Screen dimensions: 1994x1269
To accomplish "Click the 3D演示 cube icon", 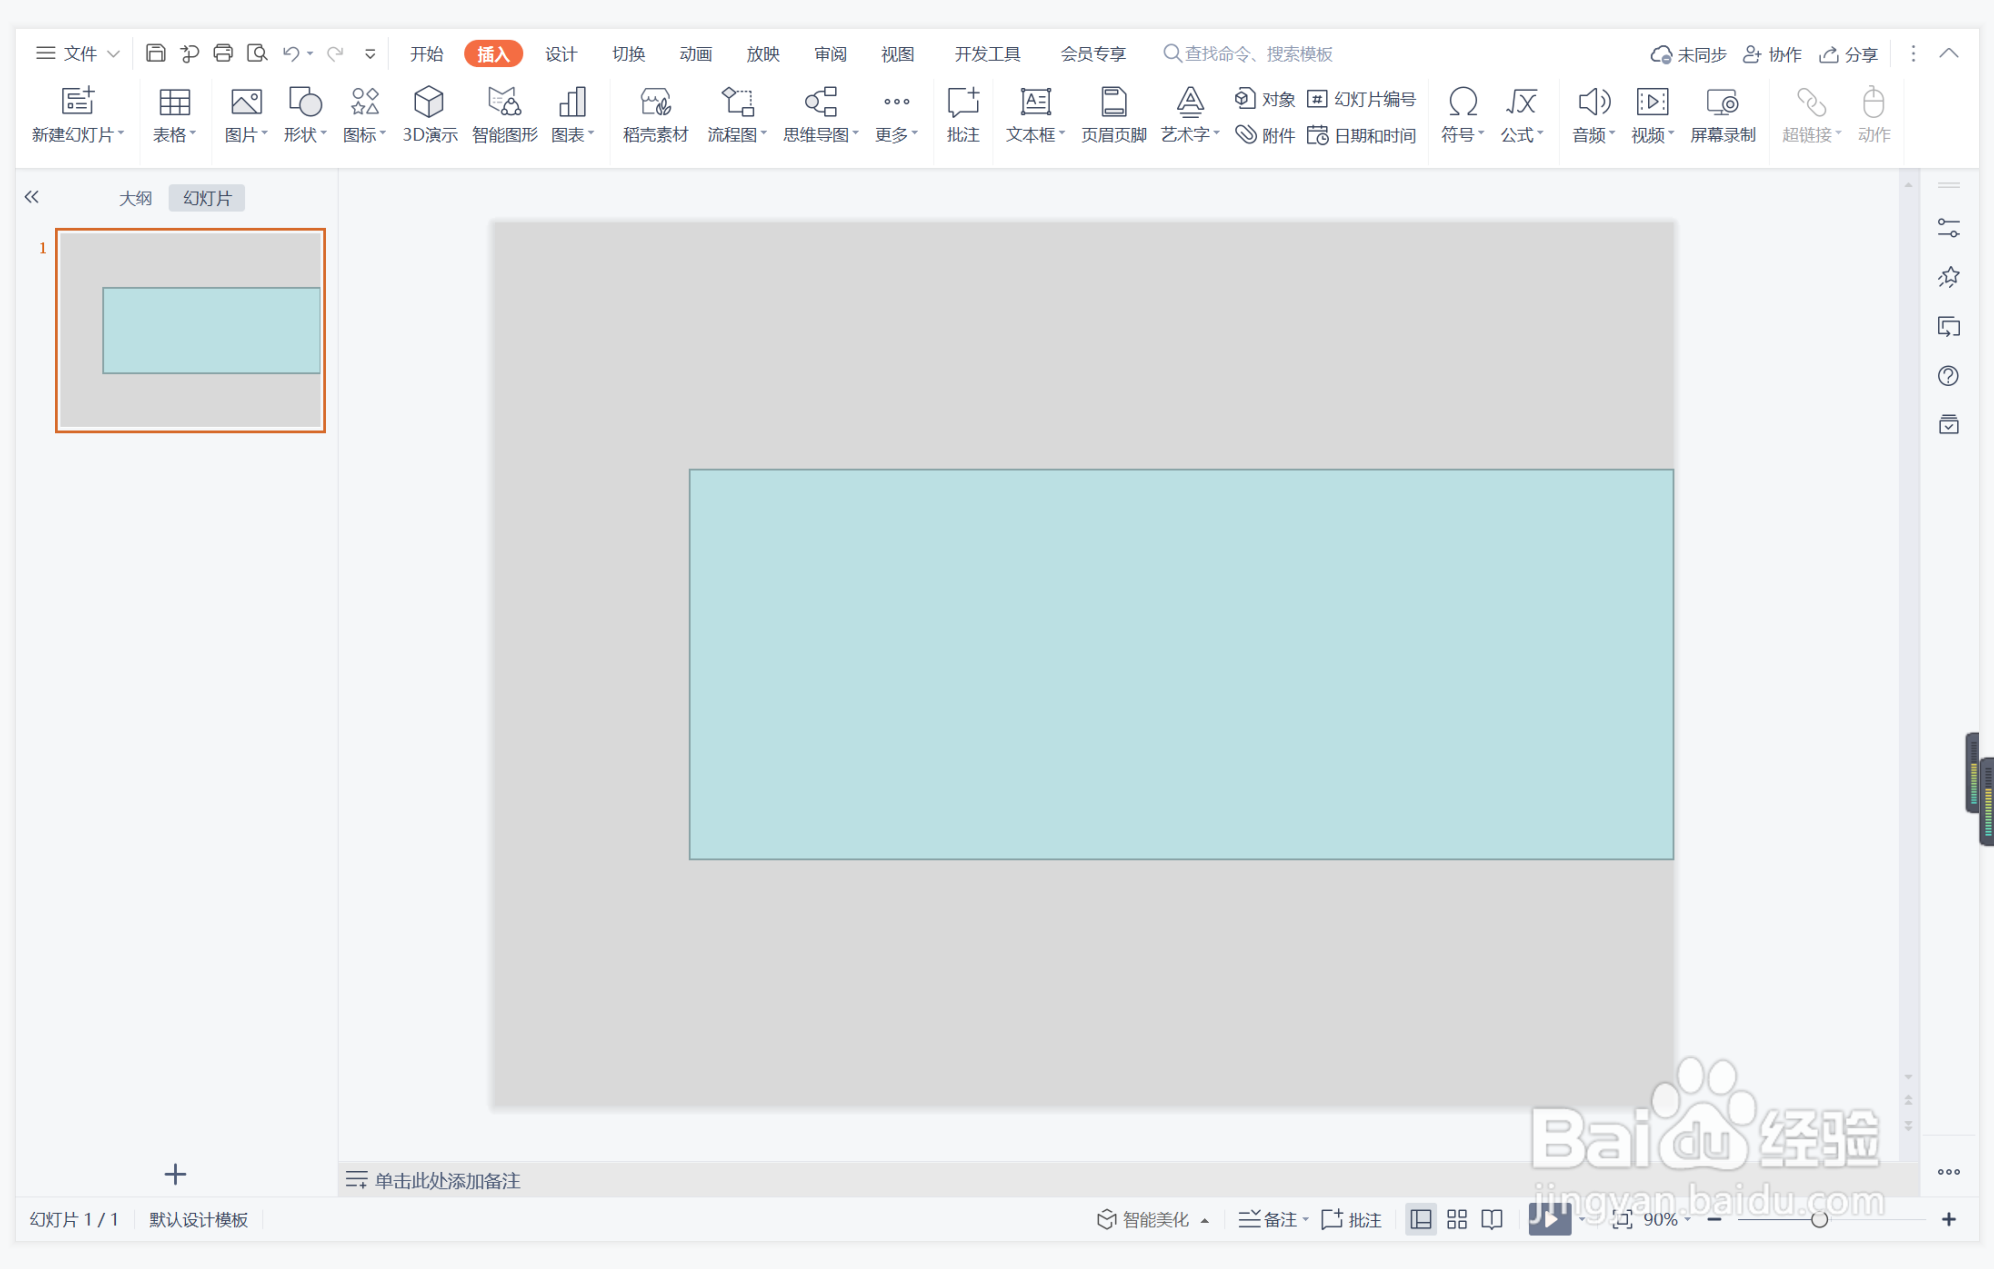I will (429, 114).
